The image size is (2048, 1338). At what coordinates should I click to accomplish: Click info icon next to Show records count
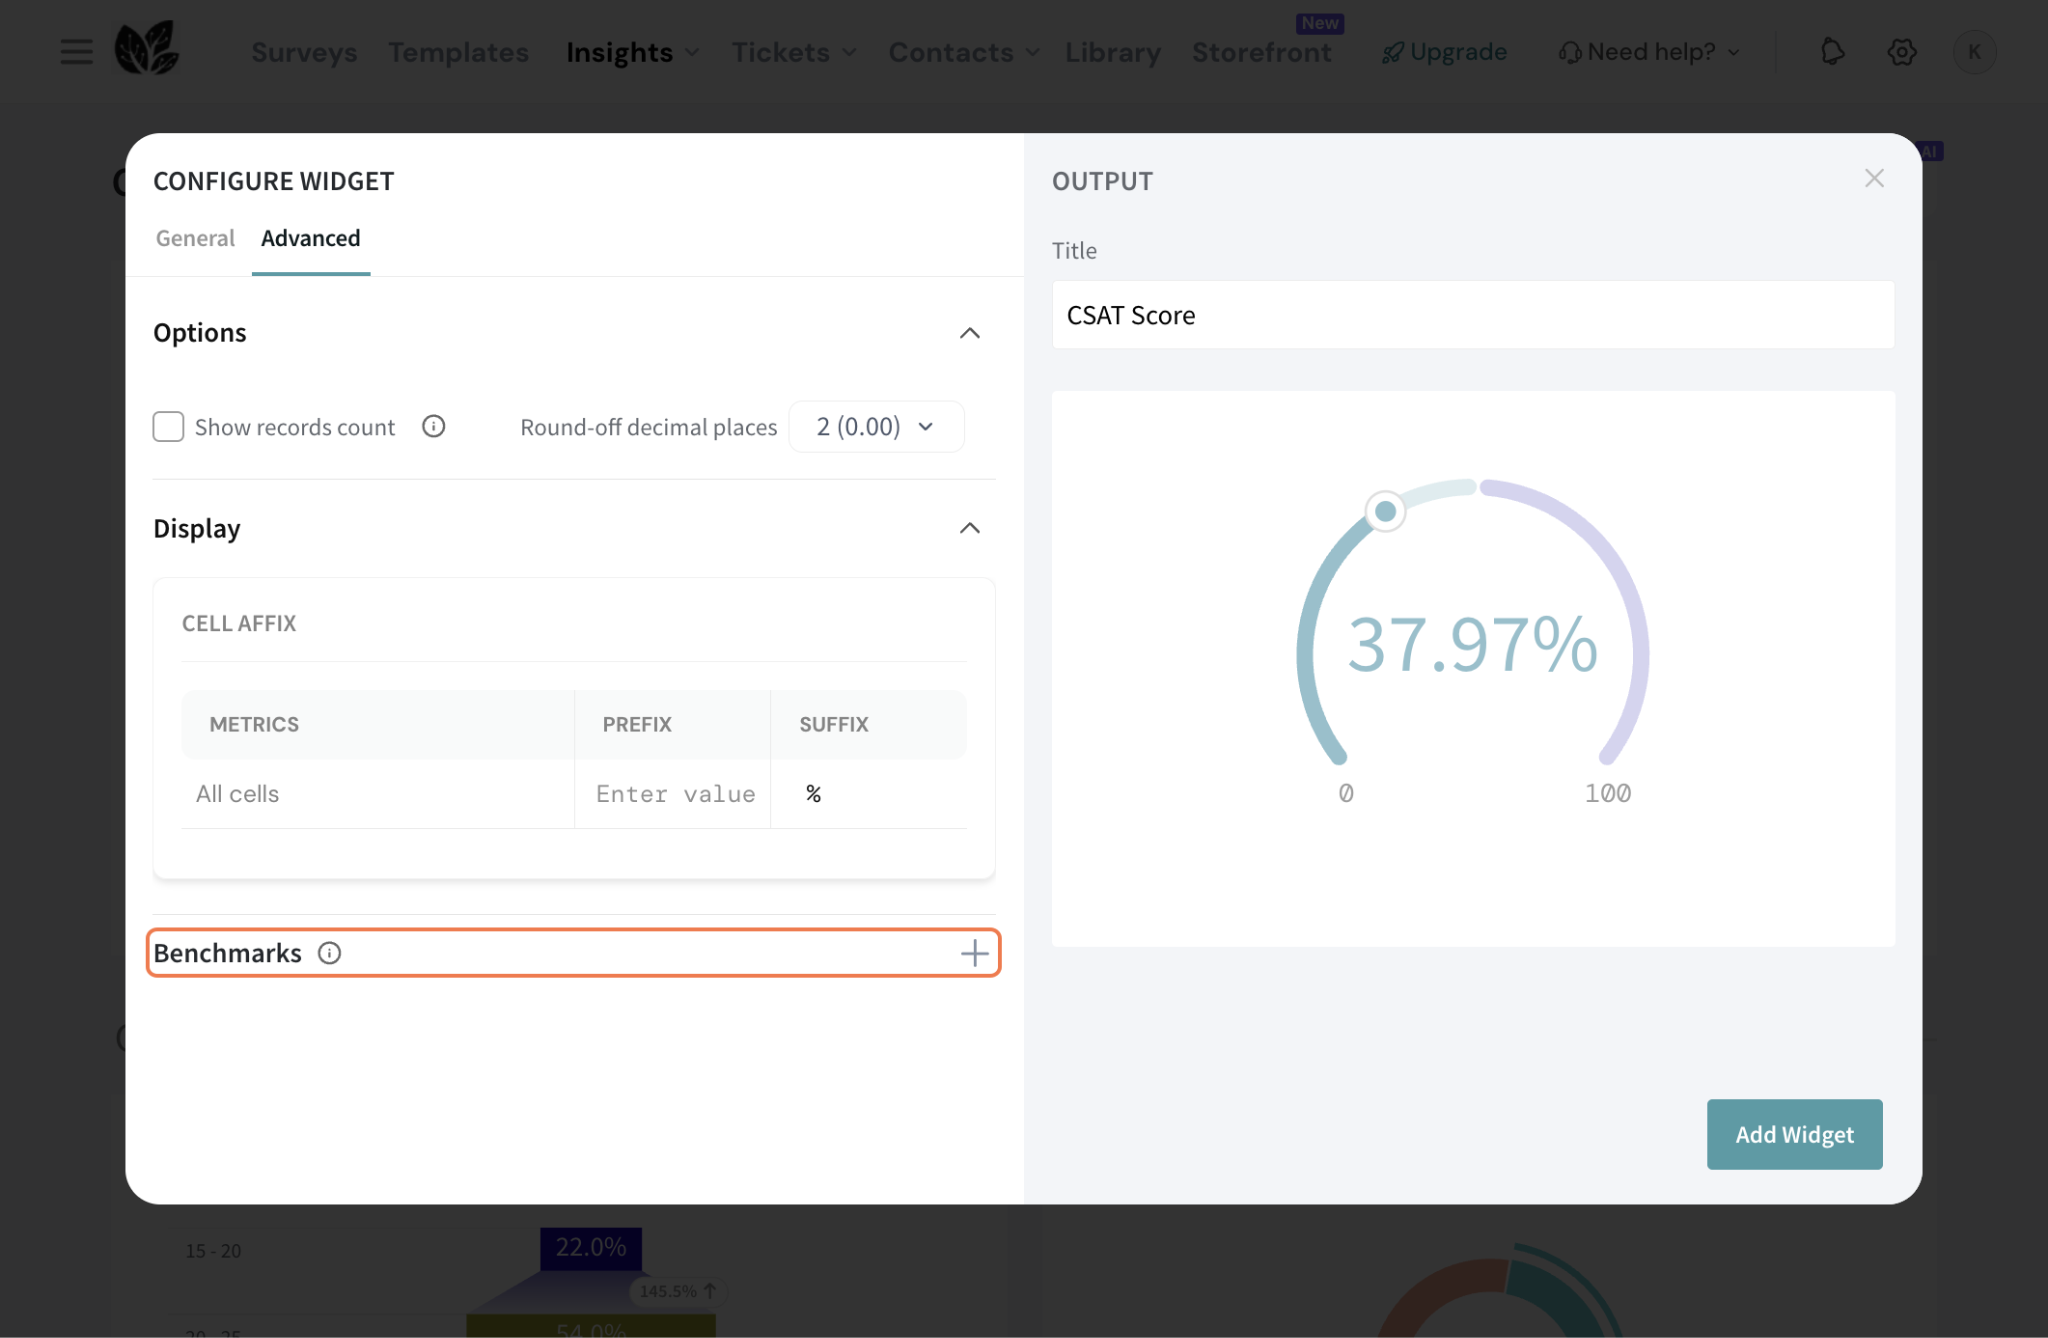433,427
